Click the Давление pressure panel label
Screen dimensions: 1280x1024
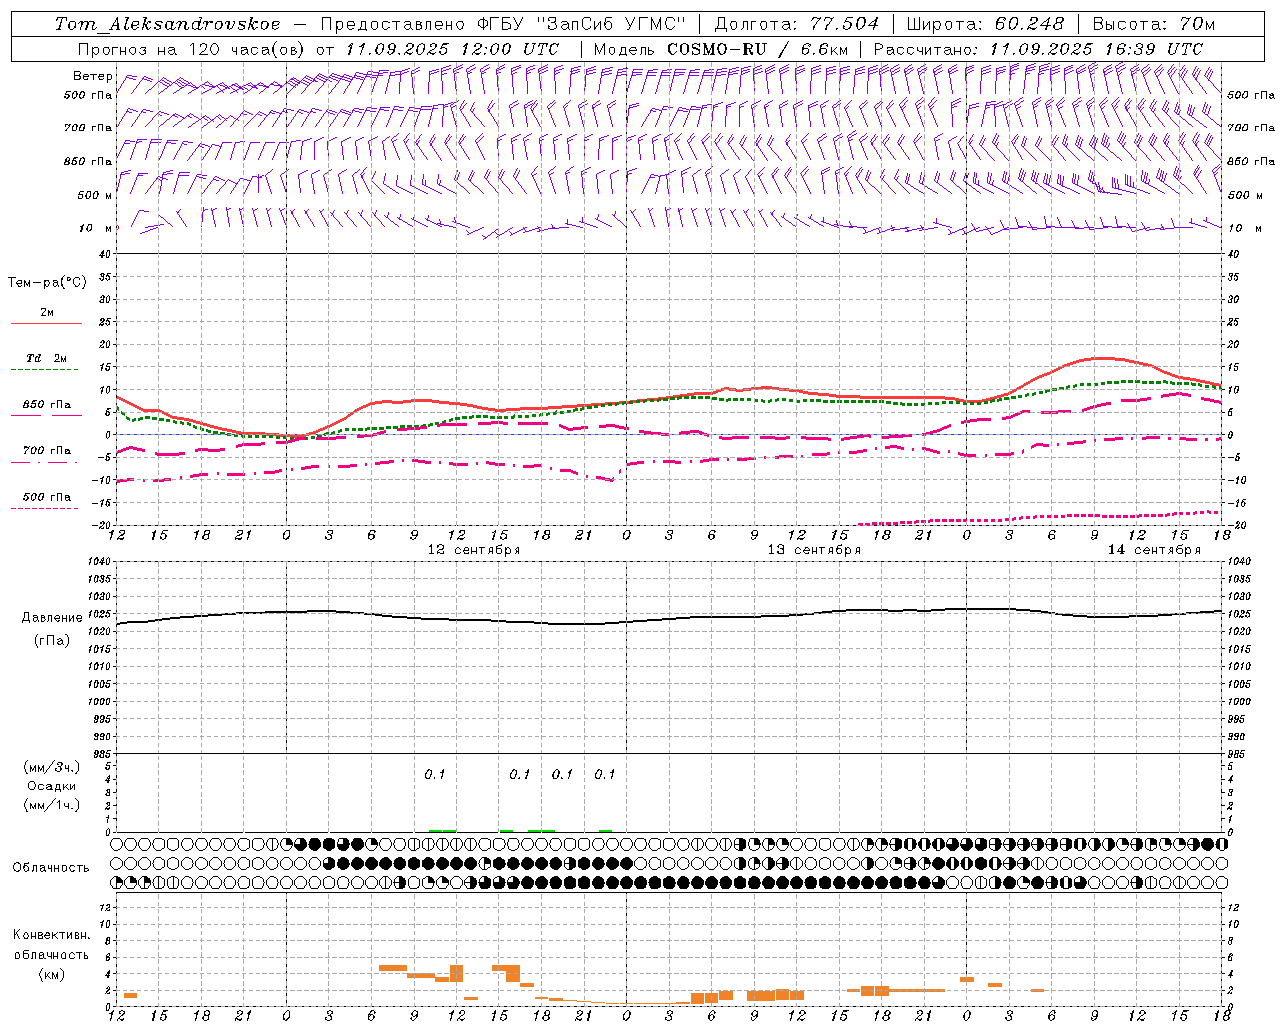coord(52,618)
